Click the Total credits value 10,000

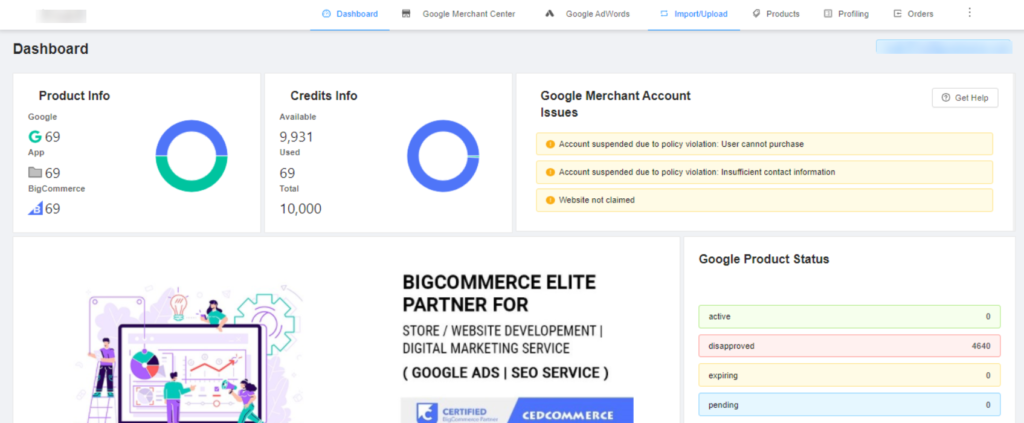point(300,209)
